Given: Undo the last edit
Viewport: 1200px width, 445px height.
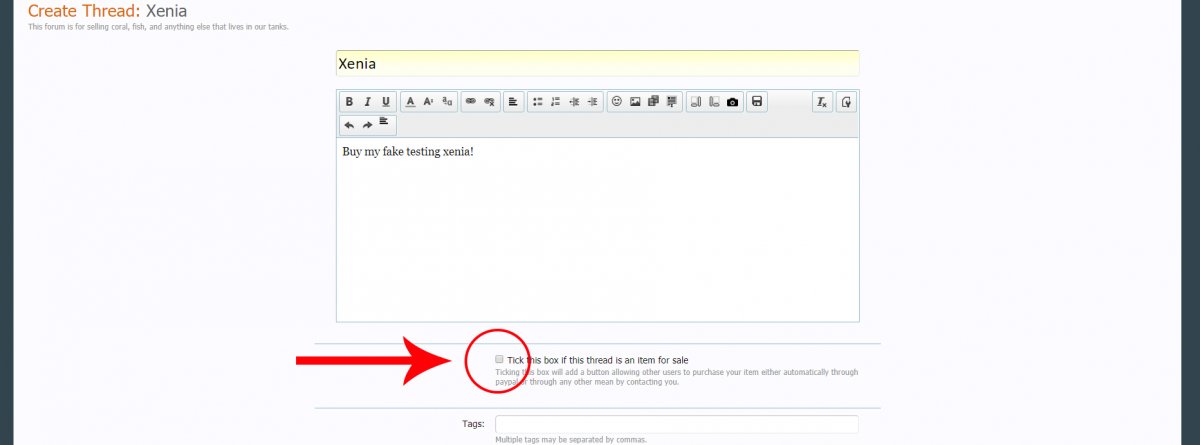Looking at the screenshot, I should point(349,125).
